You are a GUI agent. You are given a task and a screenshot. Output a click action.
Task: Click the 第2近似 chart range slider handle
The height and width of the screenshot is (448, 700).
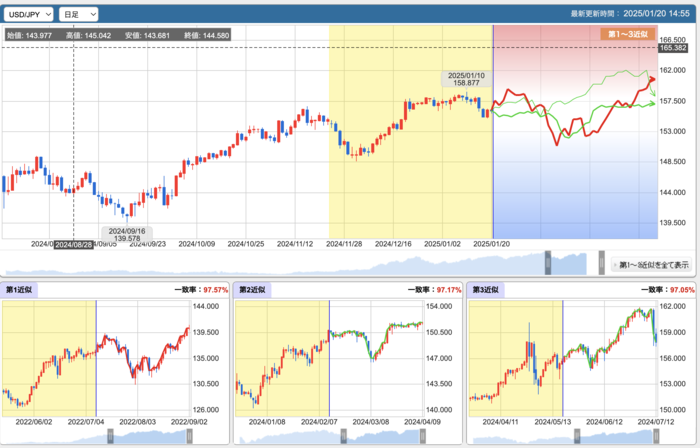[342, 435]
